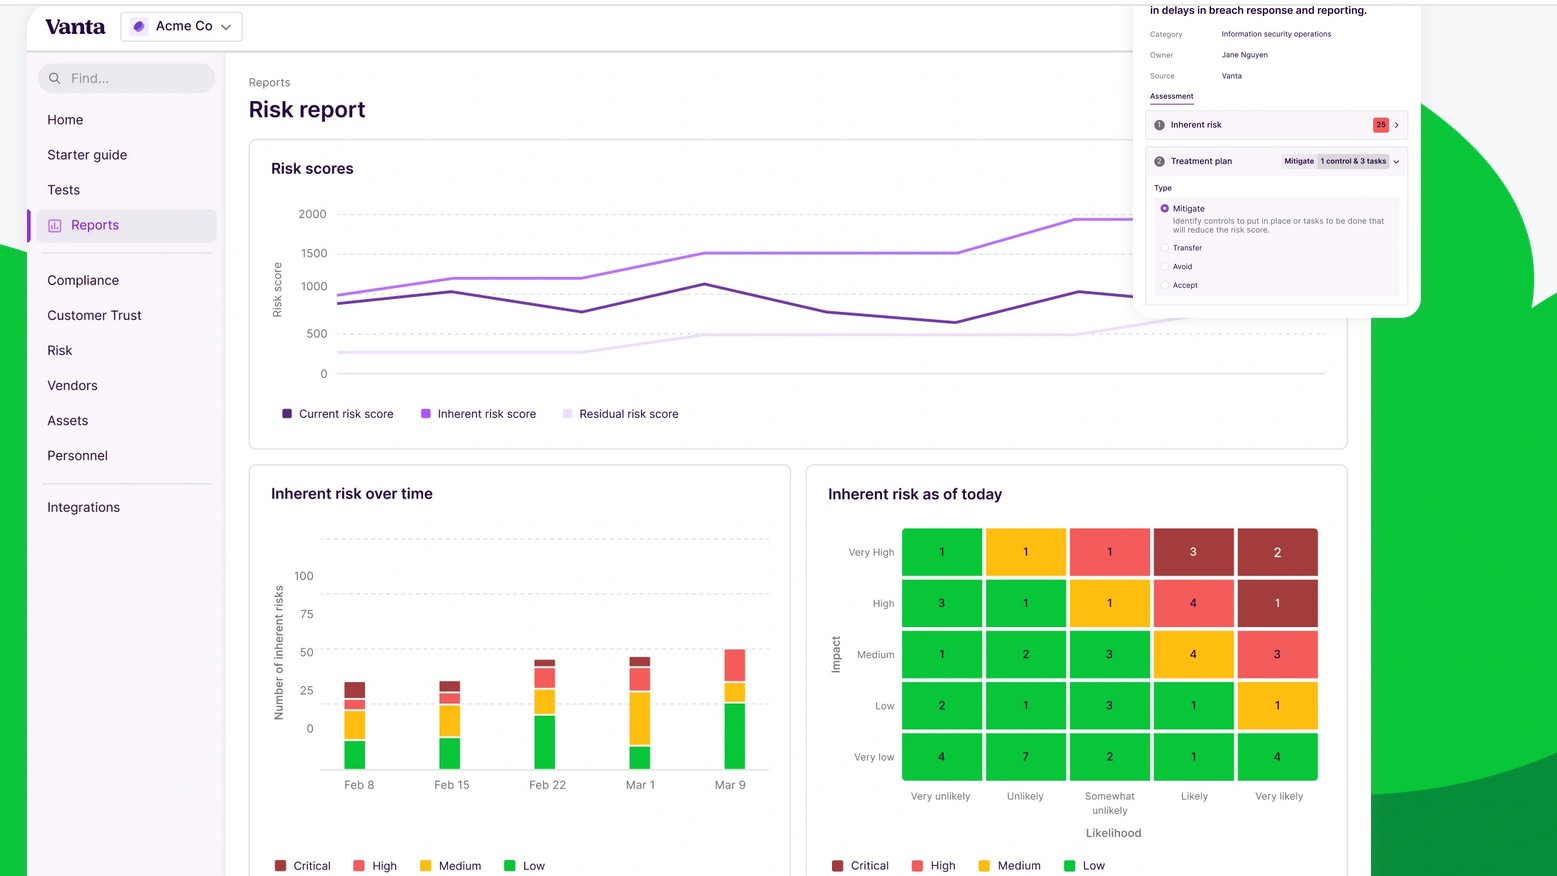This screenshot has width=1557, height=876.
Task: Click the "Inherent risk as of today" title
Action: (915, 495)
